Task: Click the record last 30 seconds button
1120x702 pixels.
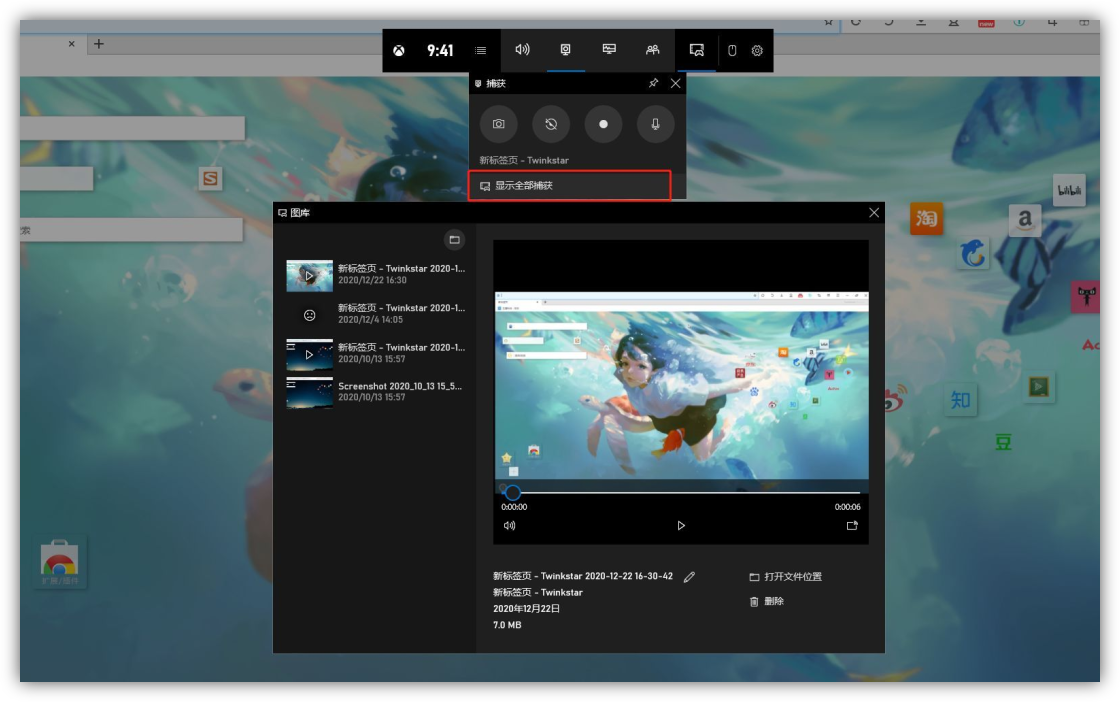Action: (551, 124)
